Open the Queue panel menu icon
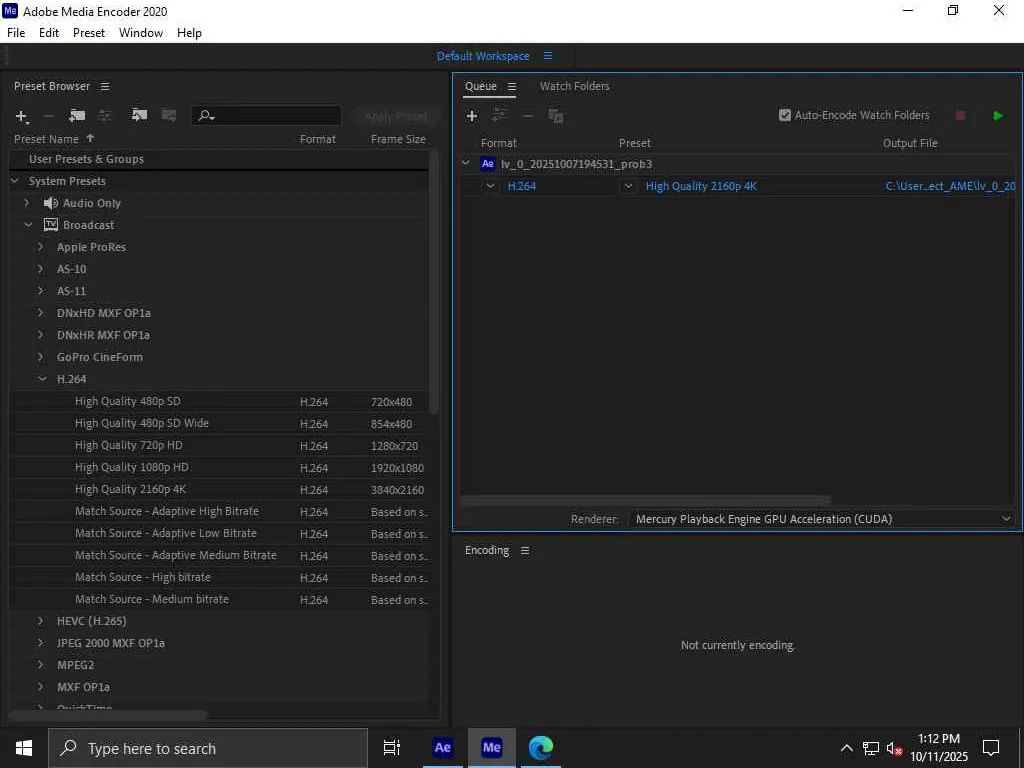 512,86
